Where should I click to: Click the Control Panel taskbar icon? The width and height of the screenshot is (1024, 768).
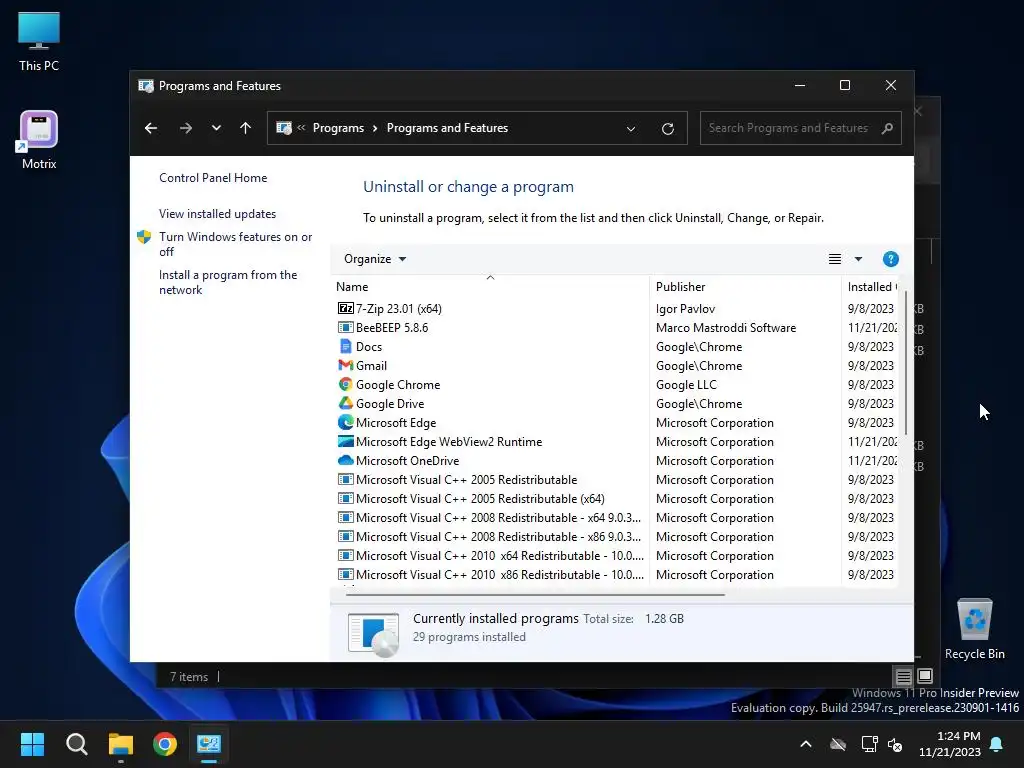point(209,744)
